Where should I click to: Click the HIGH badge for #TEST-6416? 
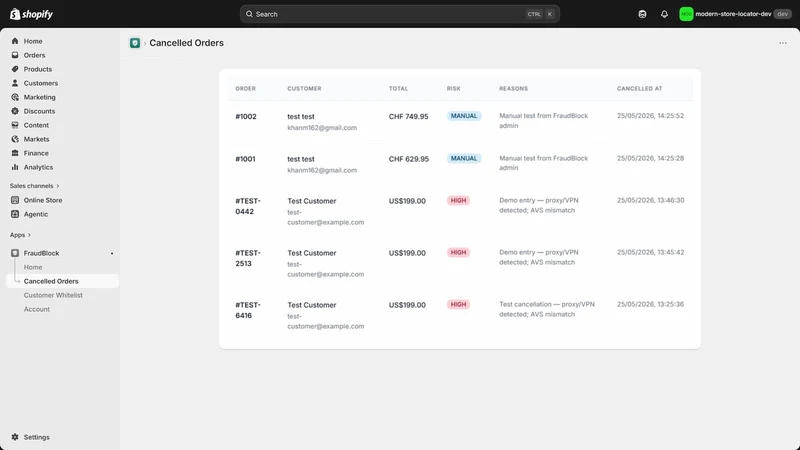click(458, 305)
